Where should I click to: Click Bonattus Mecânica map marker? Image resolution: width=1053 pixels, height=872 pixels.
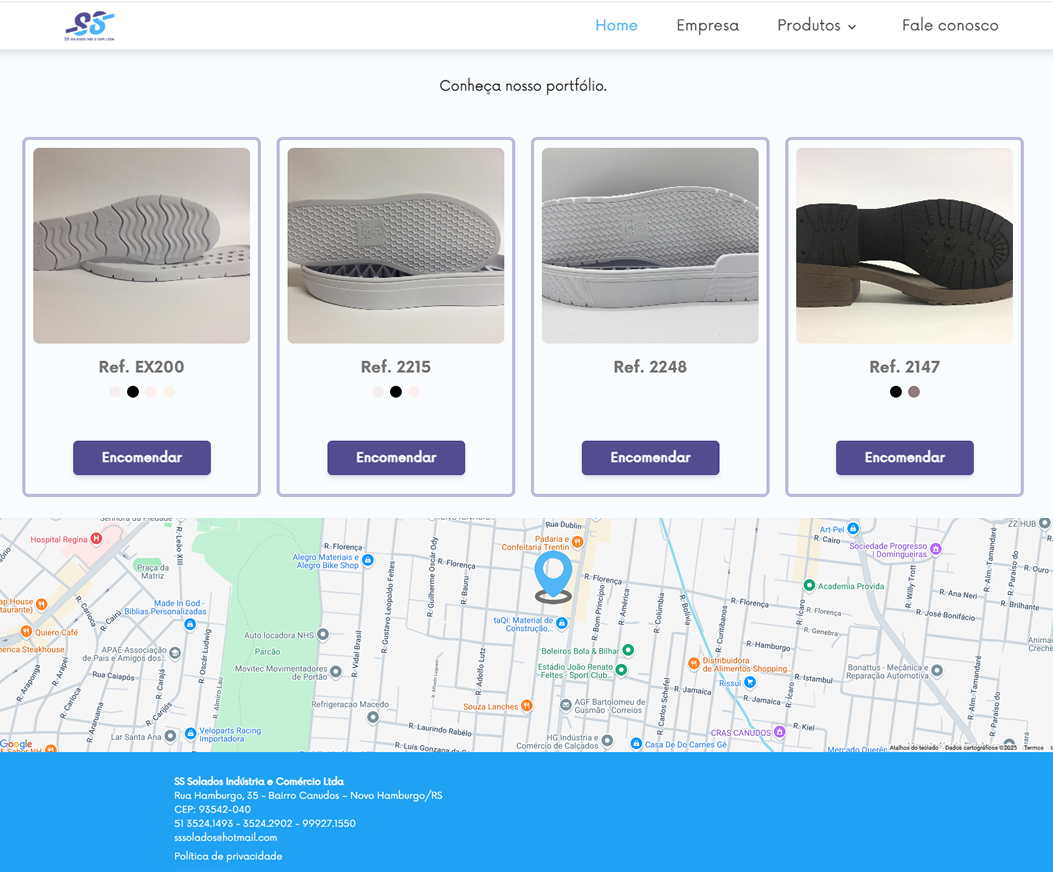click(937, 670)
